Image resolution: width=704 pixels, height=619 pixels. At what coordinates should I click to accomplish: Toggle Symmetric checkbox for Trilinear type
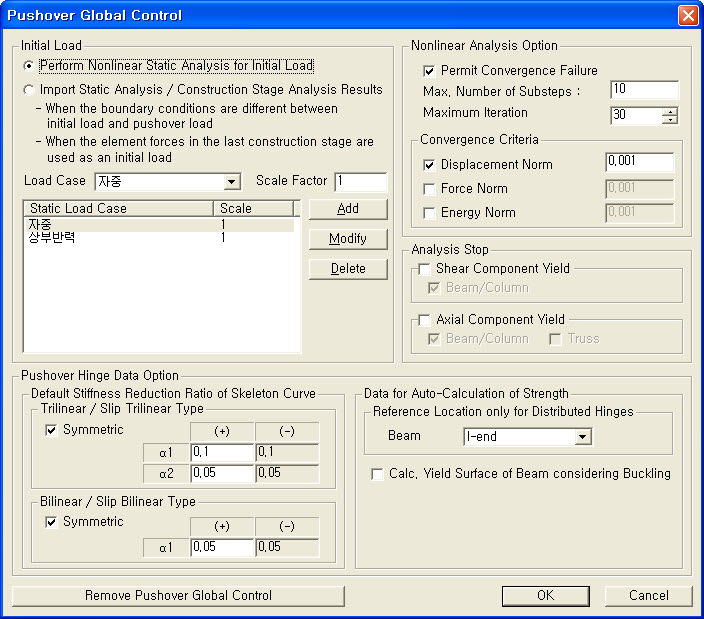tap(51, 430)
